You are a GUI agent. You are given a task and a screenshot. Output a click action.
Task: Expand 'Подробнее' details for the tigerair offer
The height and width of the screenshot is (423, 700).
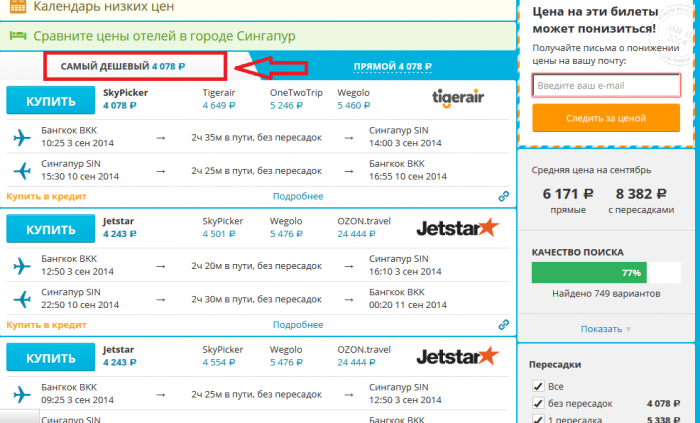298,196
